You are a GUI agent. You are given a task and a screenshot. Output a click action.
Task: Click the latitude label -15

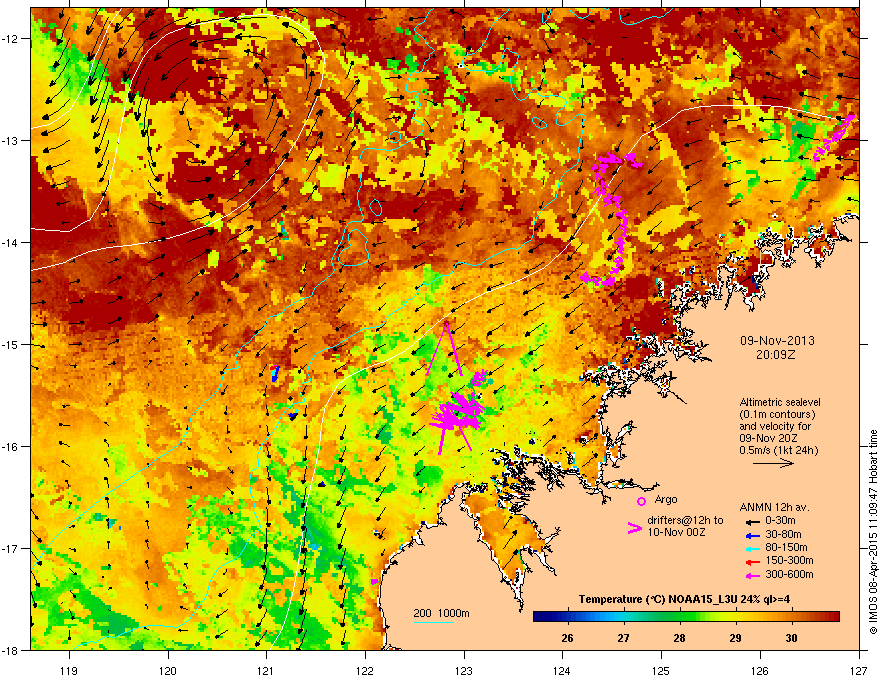point(10,344)
